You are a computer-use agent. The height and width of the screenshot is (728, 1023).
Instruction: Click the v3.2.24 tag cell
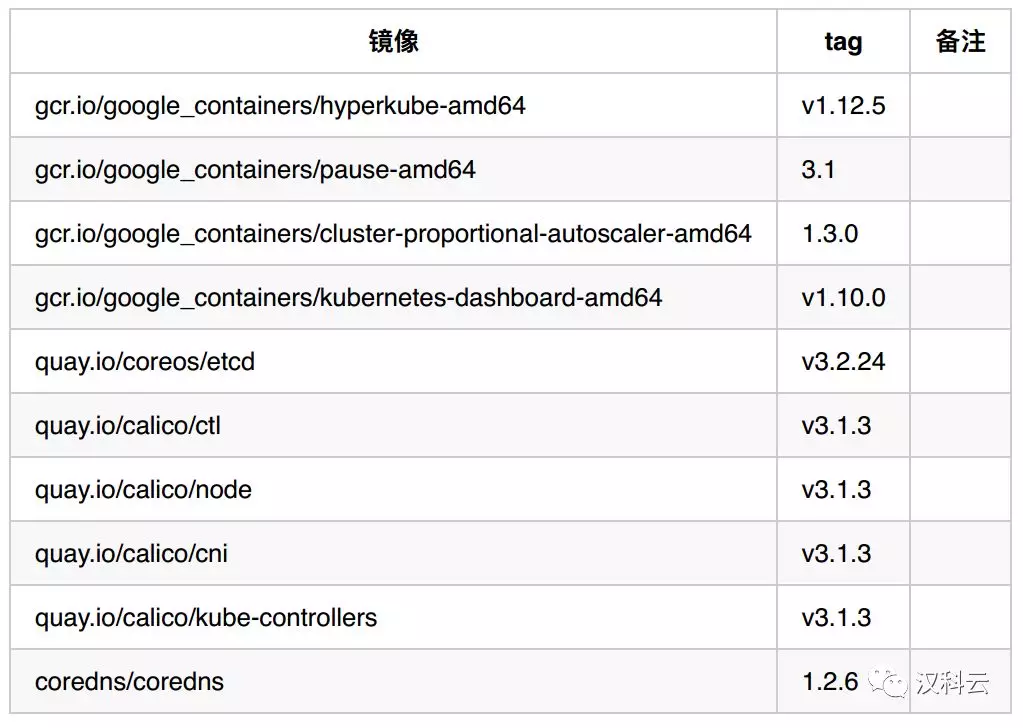pyautogui.click(x=844, y=361)
